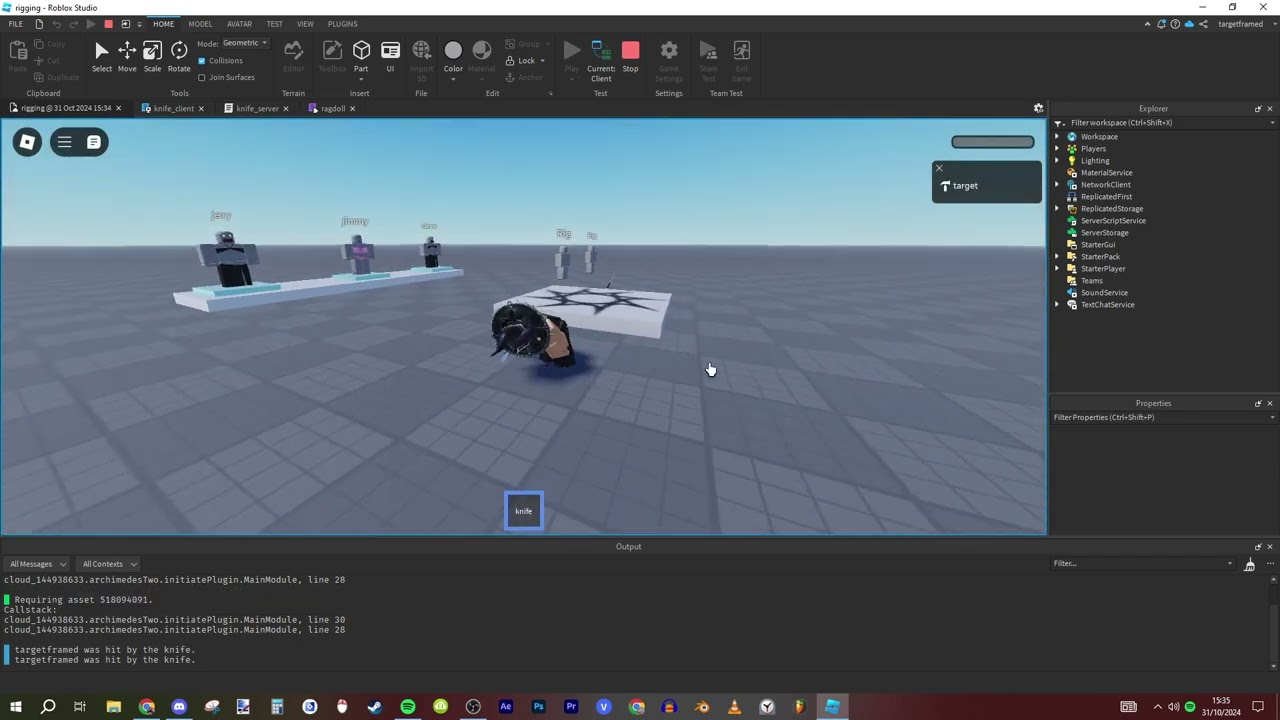The height and width of the screenshot is (720, 1280).
Task: Close the target panel with X
Action: [x=939, y=168]
